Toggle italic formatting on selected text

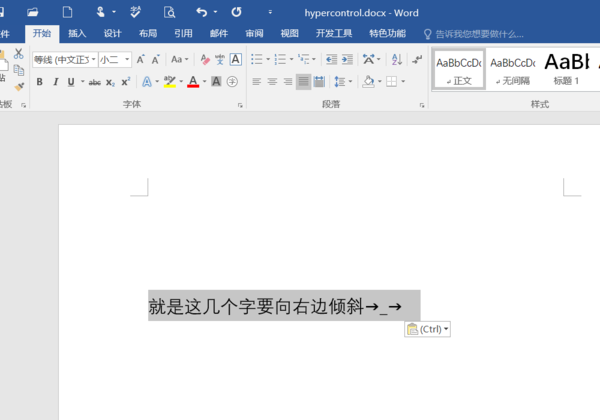click(x=55, y=82)
